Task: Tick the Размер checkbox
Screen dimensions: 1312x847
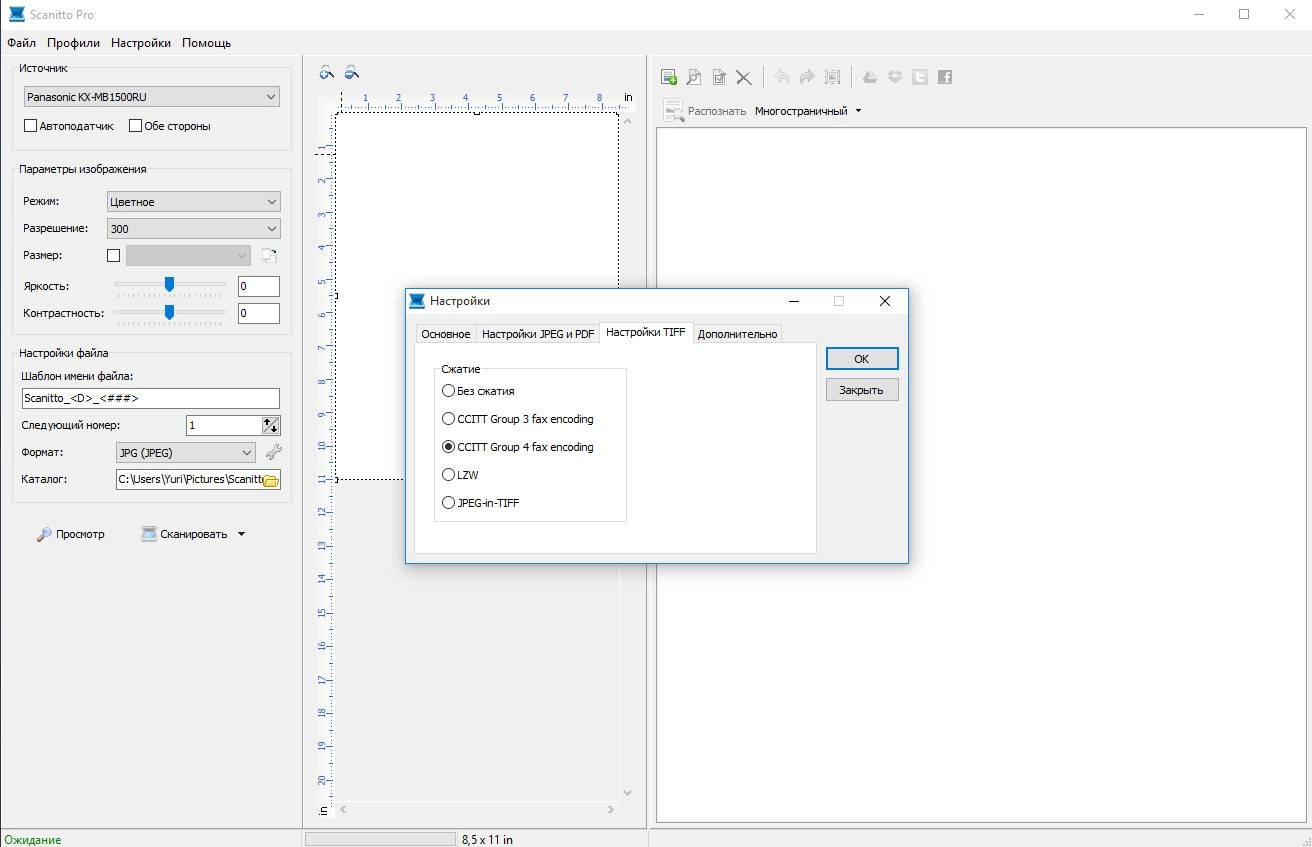Action: (x=113, y=256)
